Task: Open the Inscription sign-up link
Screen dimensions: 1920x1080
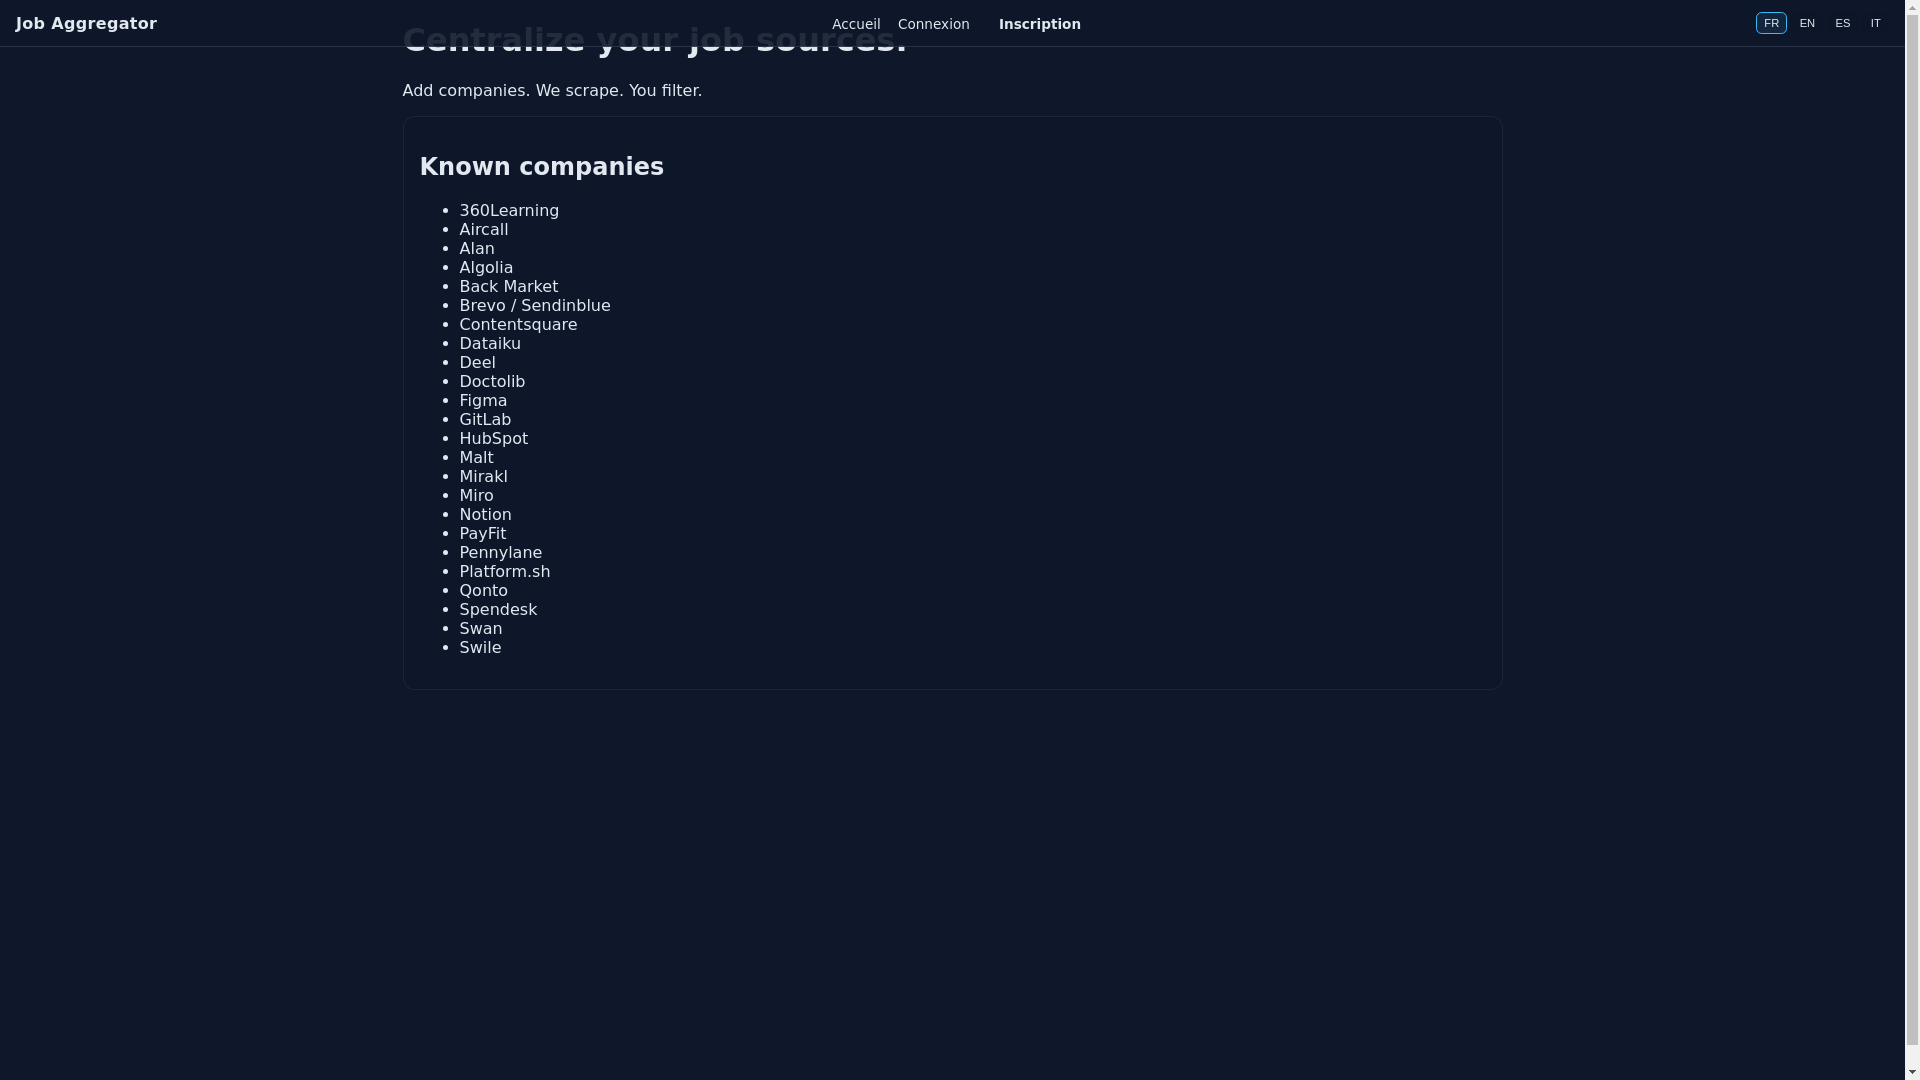Action: click(x=1039, y=24)
